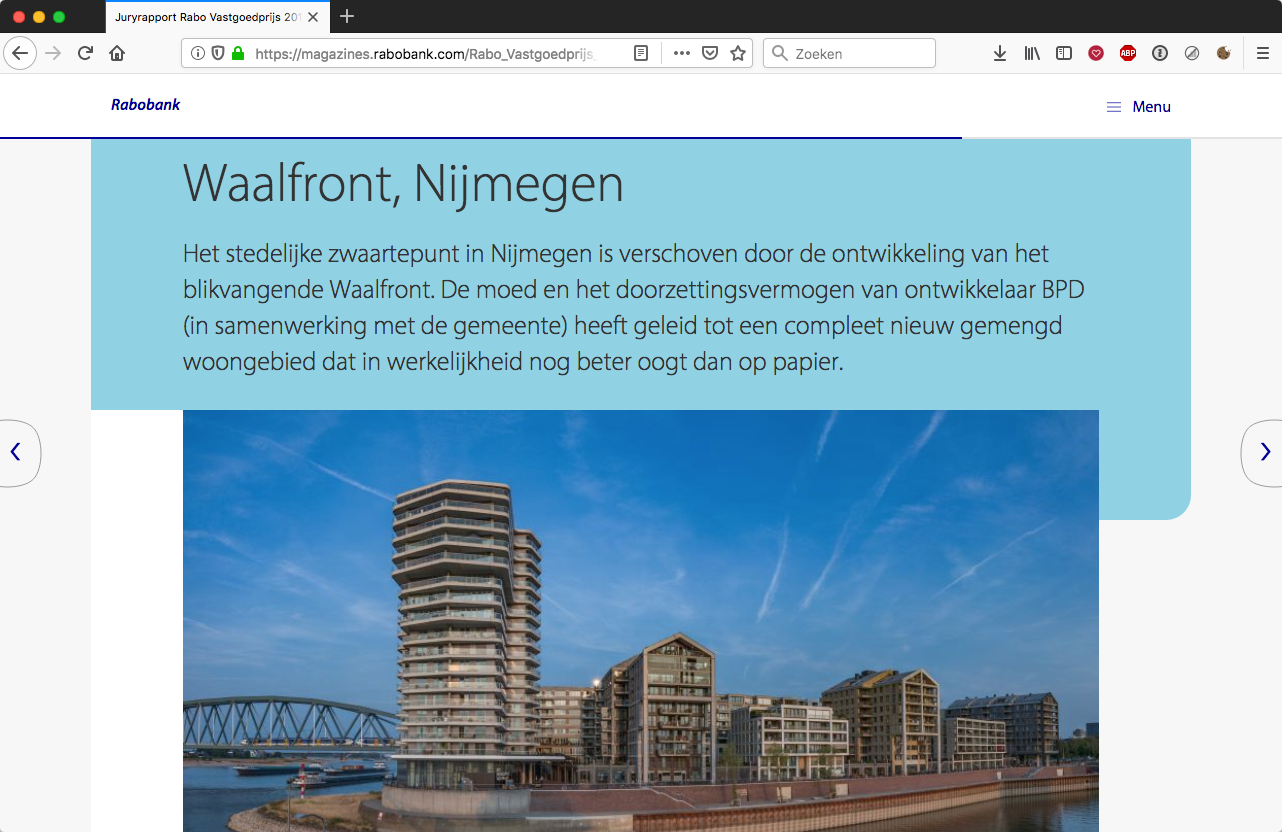Select the Juryrapport Rabo Vastgoedprijs tab
The image size is (1282, 832).
207,17
